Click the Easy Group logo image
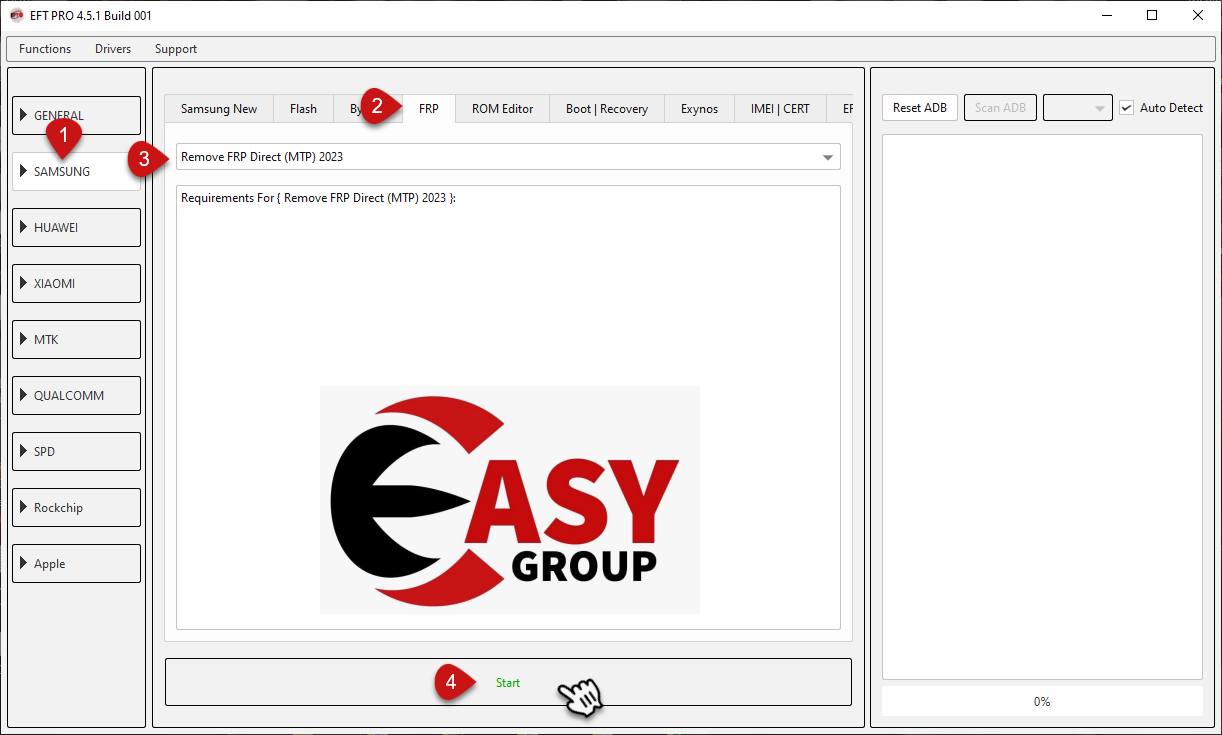This screenshot has height=735, width=1222. point(510,500)
